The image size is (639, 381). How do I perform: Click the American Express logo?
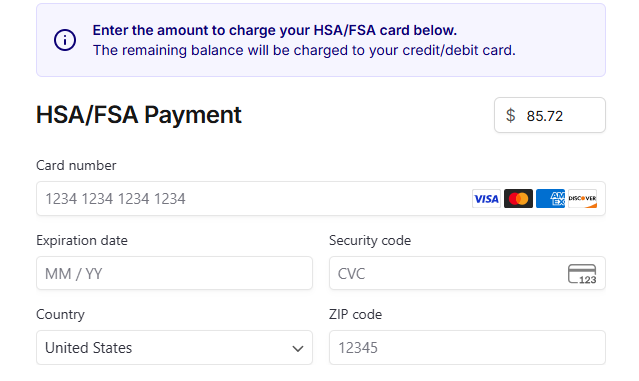coord(550,198)
